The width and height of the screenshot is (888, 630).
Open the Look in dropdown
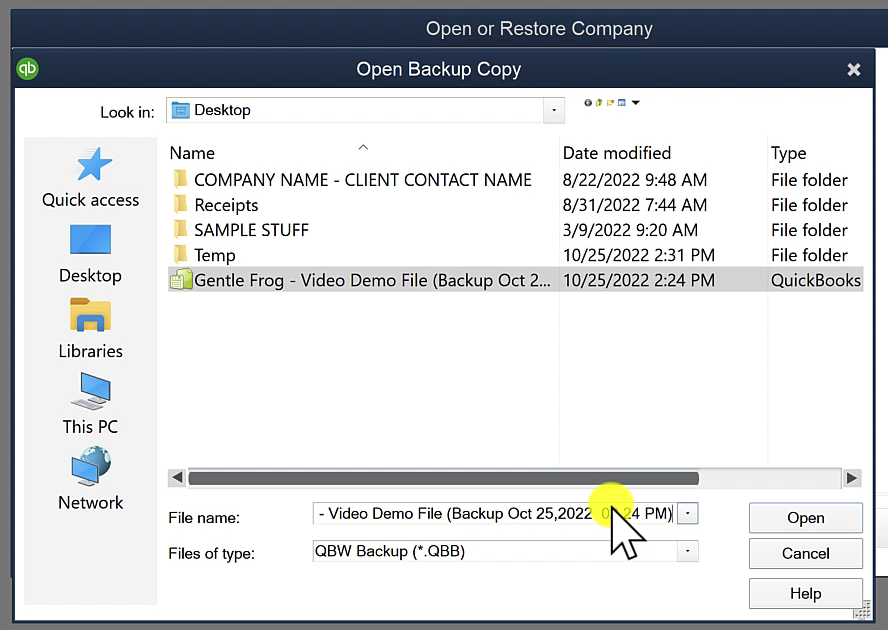tap(554, 110)
